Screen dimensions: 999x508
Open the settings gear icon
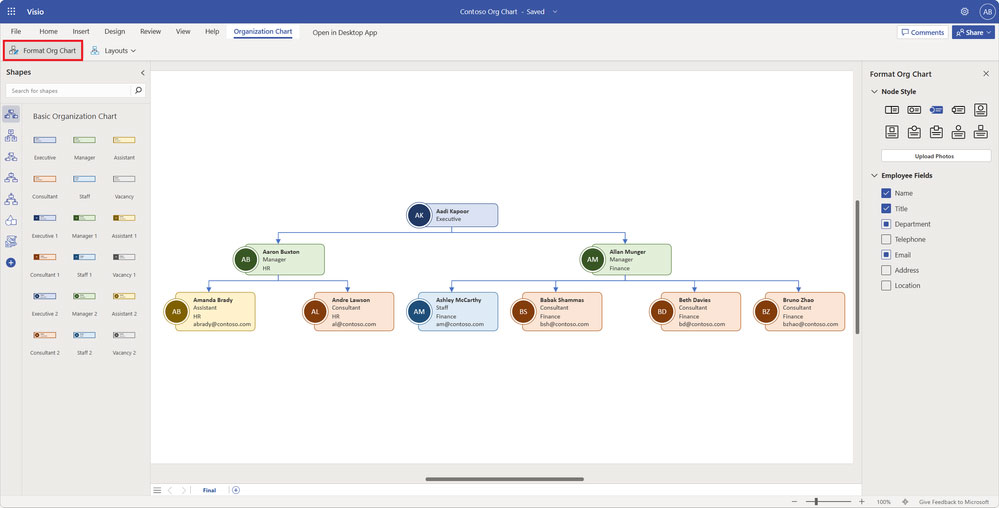point(965,11)
